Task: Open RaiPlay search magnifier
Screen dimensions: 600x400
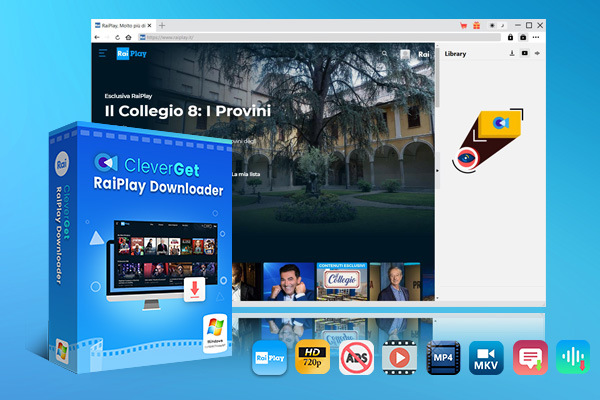Action: tap(385, 54)
